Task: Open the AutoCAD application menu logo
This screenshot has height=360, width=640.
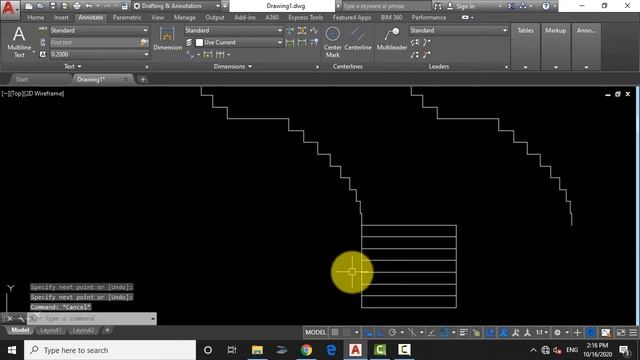Action: click(x=9, y=8)
